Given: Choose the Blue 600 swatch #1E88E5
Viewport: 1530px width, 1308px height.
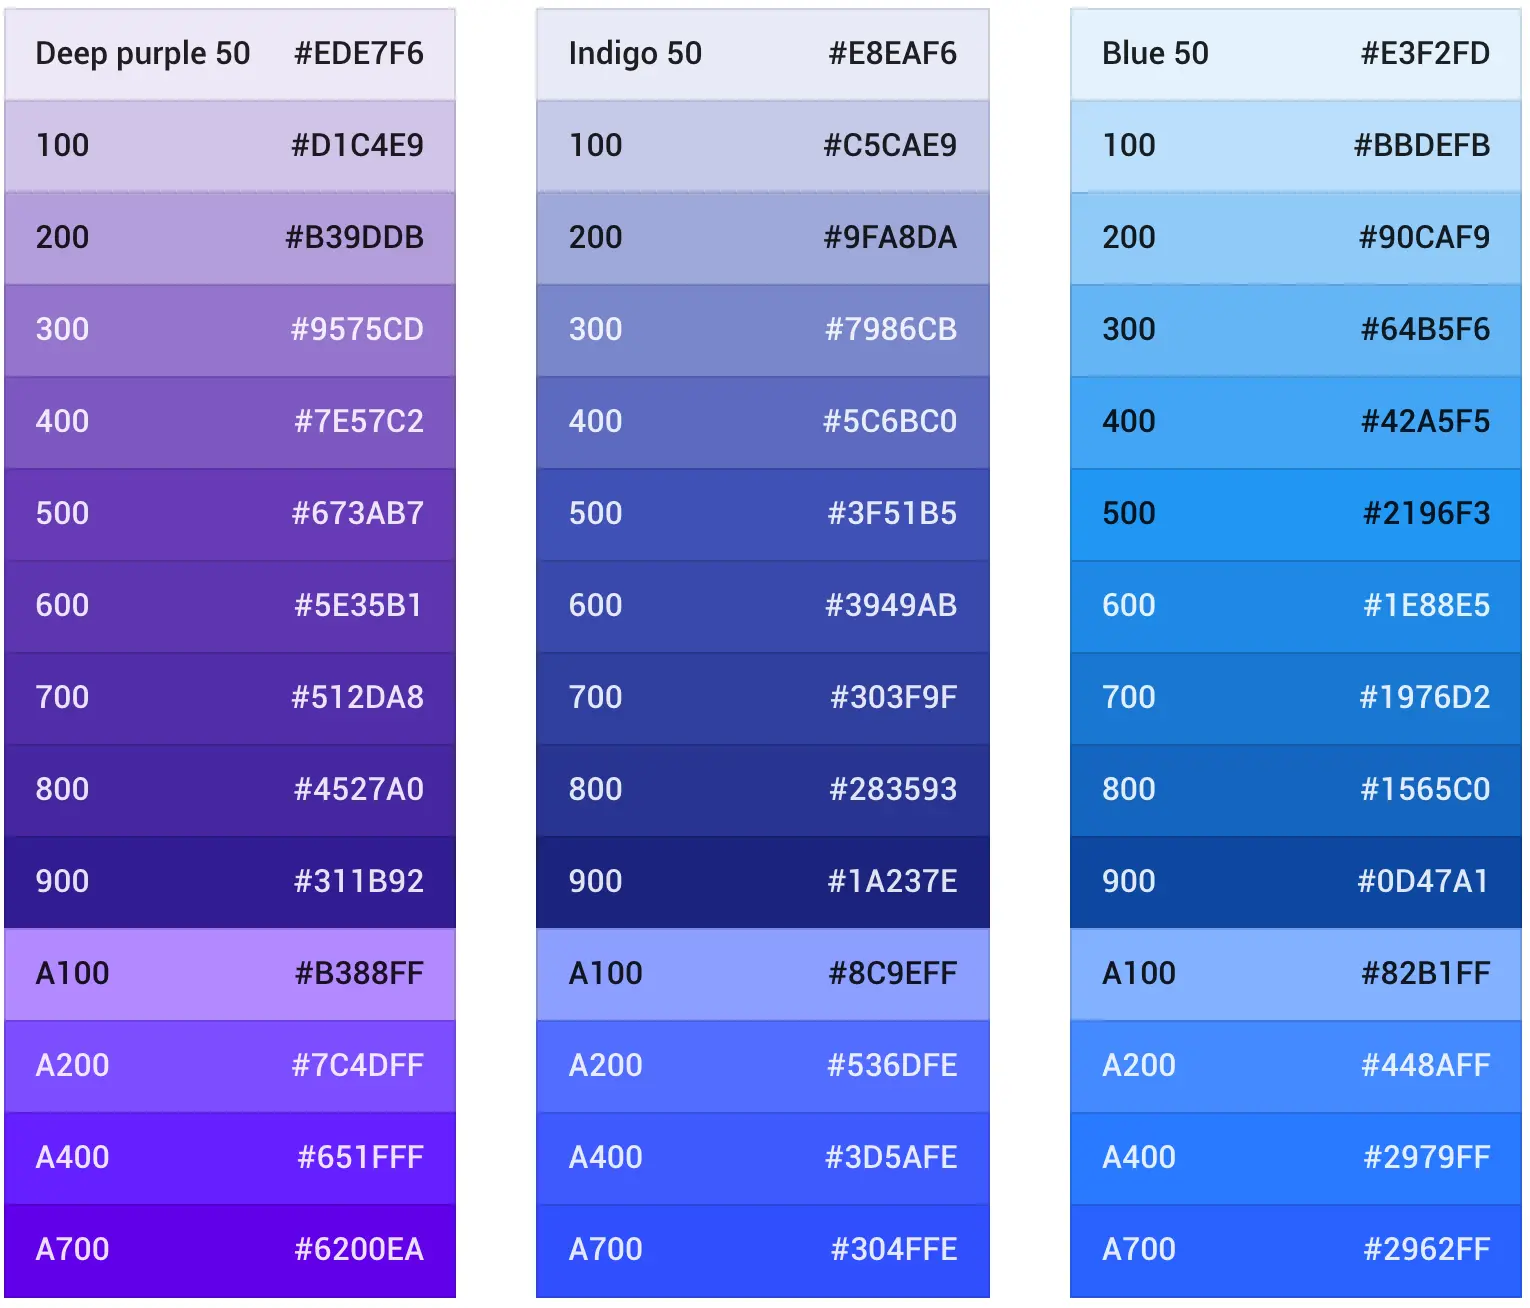Looking at the screenshot, I should coord(1296,606).
